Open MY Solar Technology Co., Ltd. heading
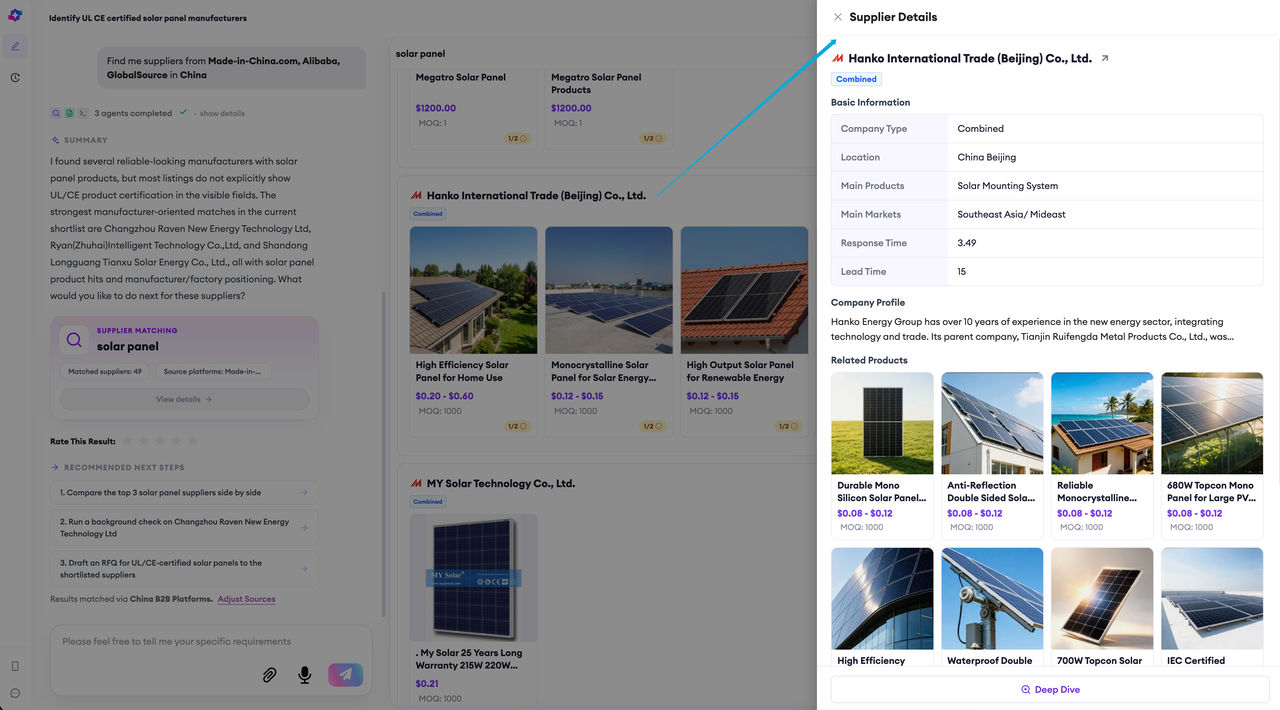This screenshot has height=710, width=1280. [501, 484]
